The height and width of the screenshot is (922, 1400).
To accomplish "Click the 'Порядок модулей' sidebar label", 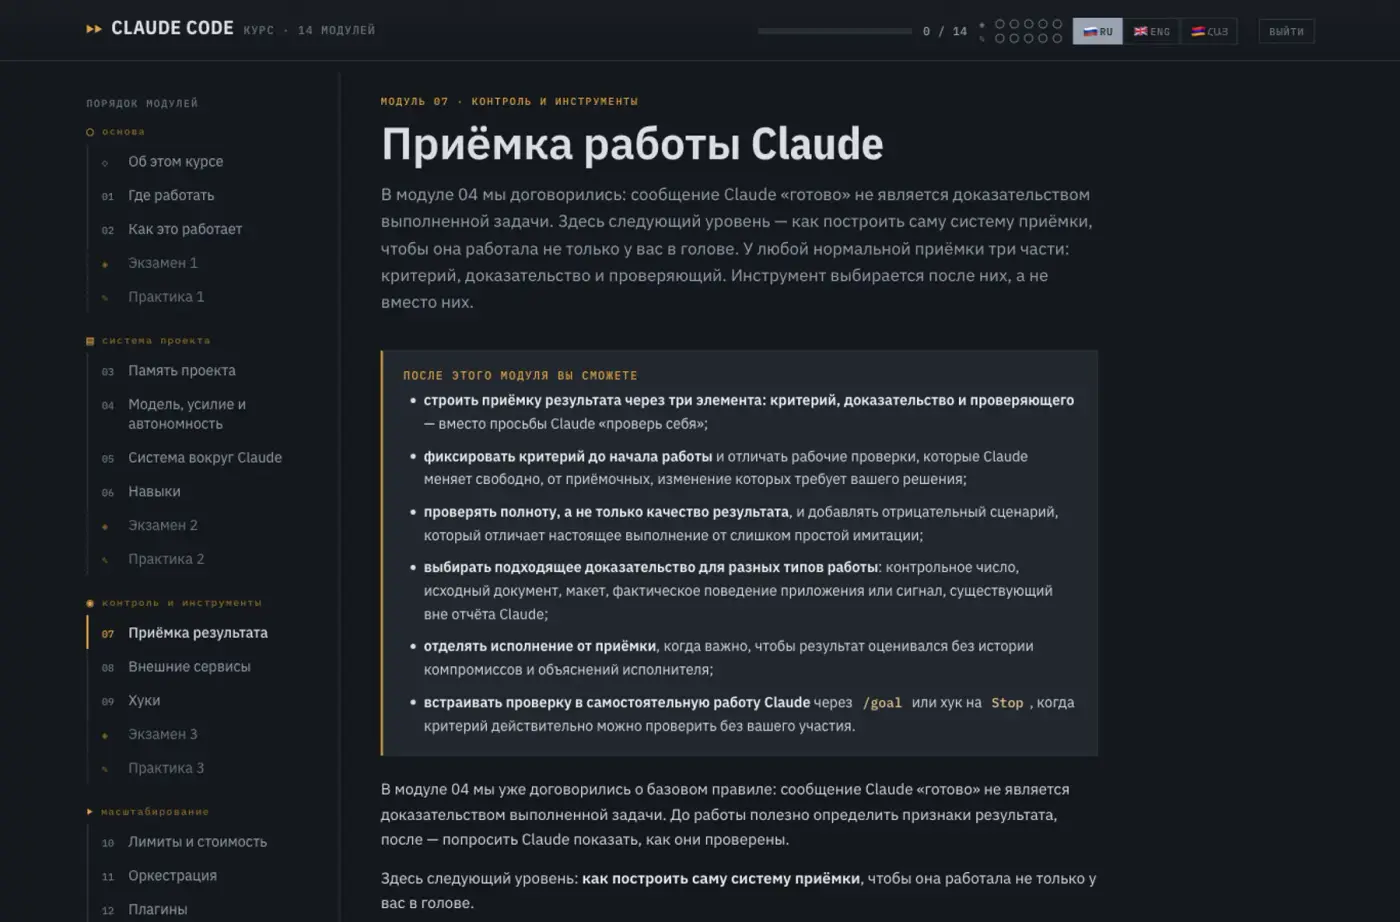I will (142, 103).
